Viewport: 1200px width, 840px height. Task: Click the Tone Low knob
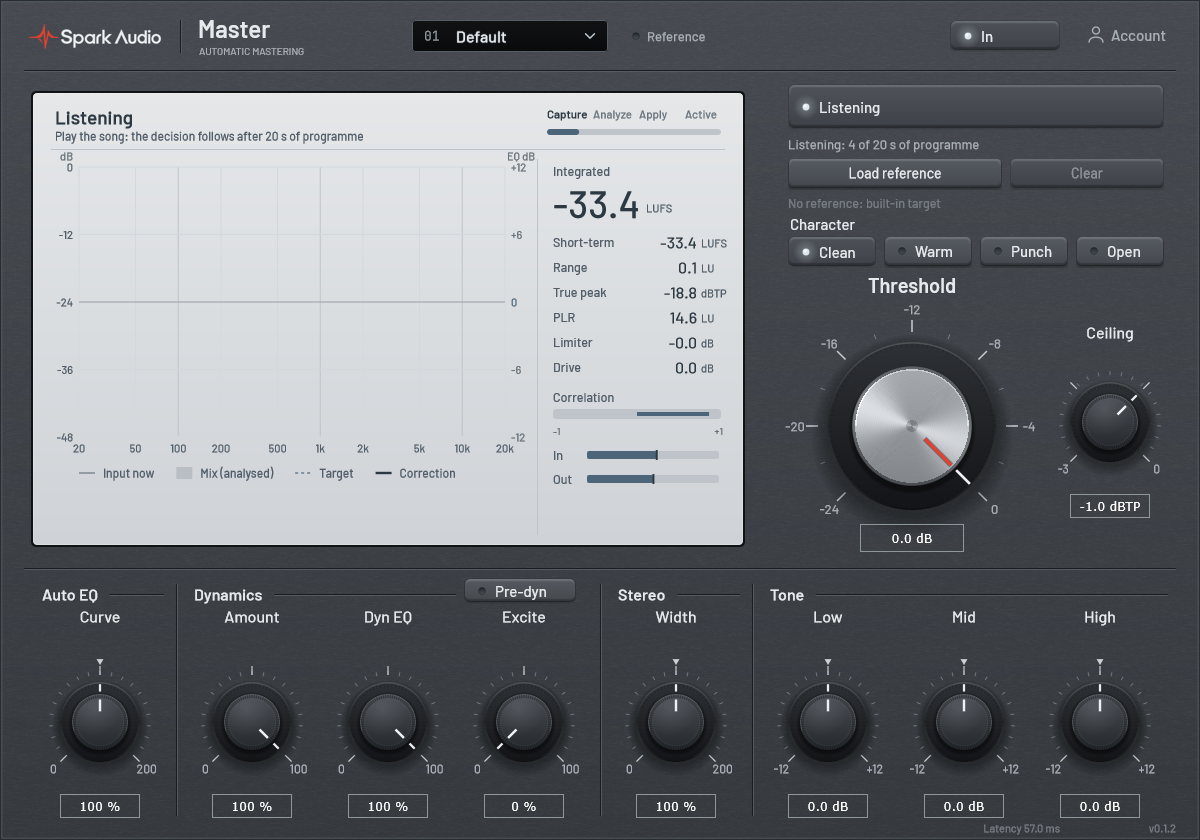(828, 720)
